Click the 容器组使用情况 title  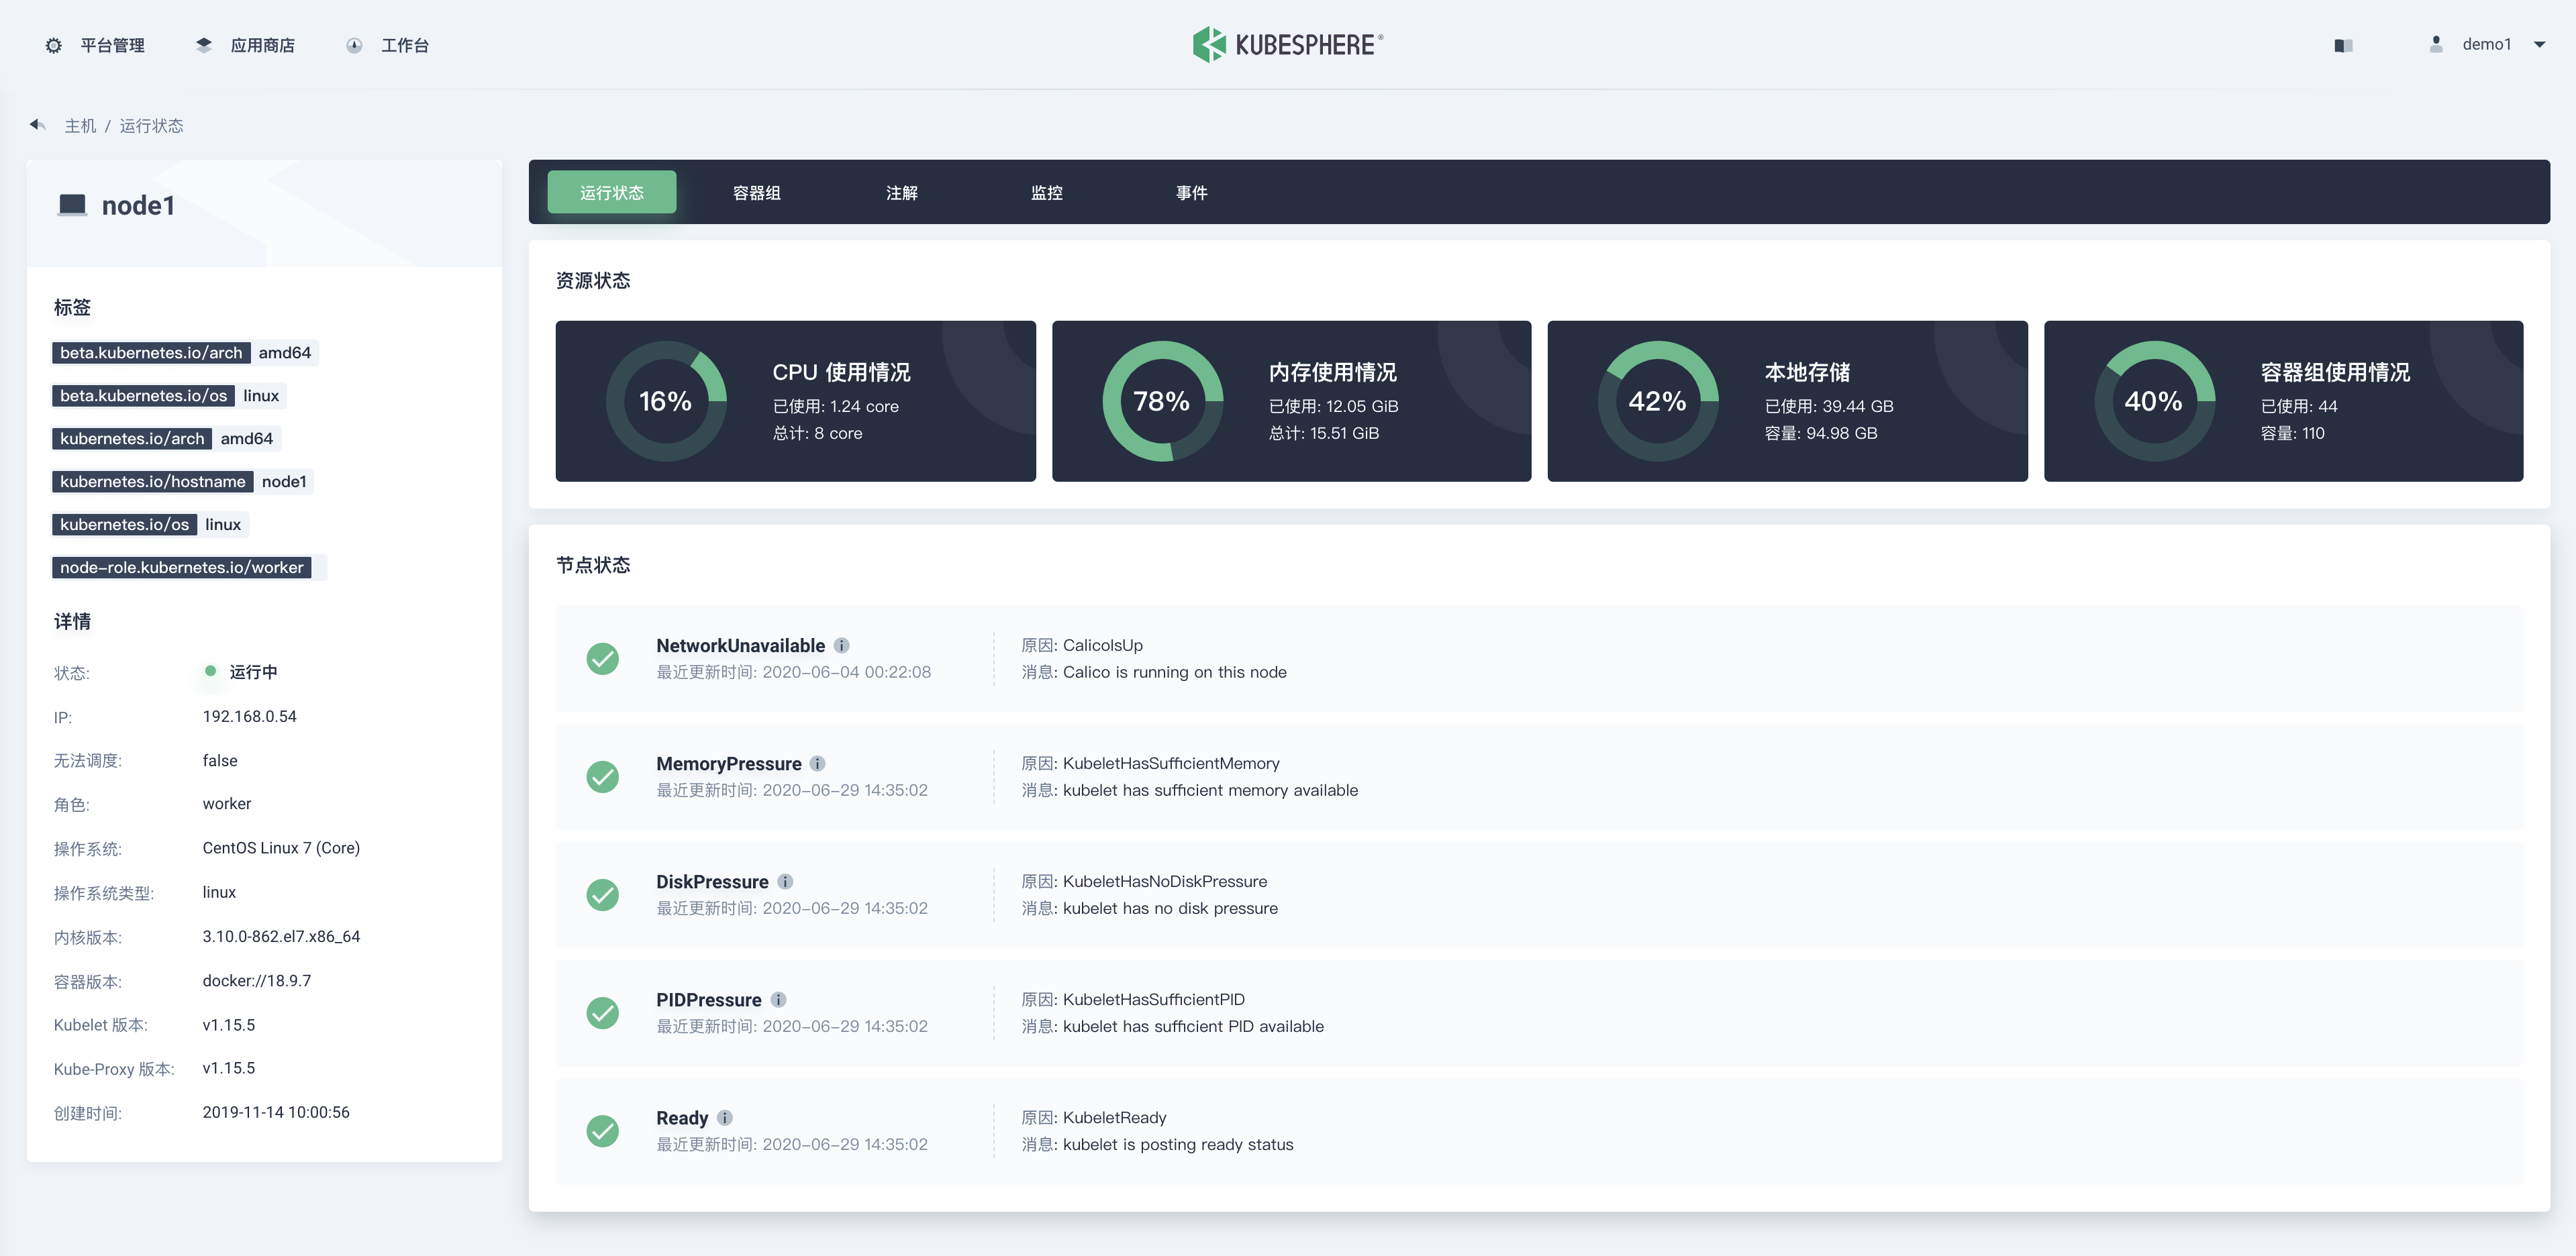tap(2335, 372)
